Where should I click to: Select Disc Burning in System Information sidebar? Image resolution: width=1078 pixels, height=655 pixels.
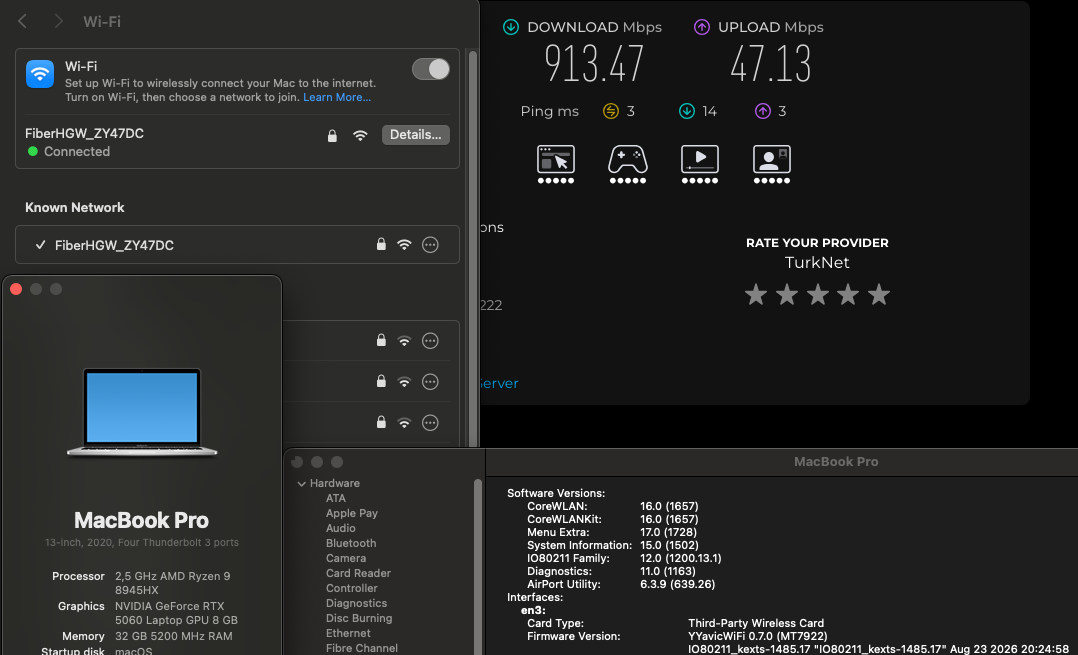click(359, 619)
